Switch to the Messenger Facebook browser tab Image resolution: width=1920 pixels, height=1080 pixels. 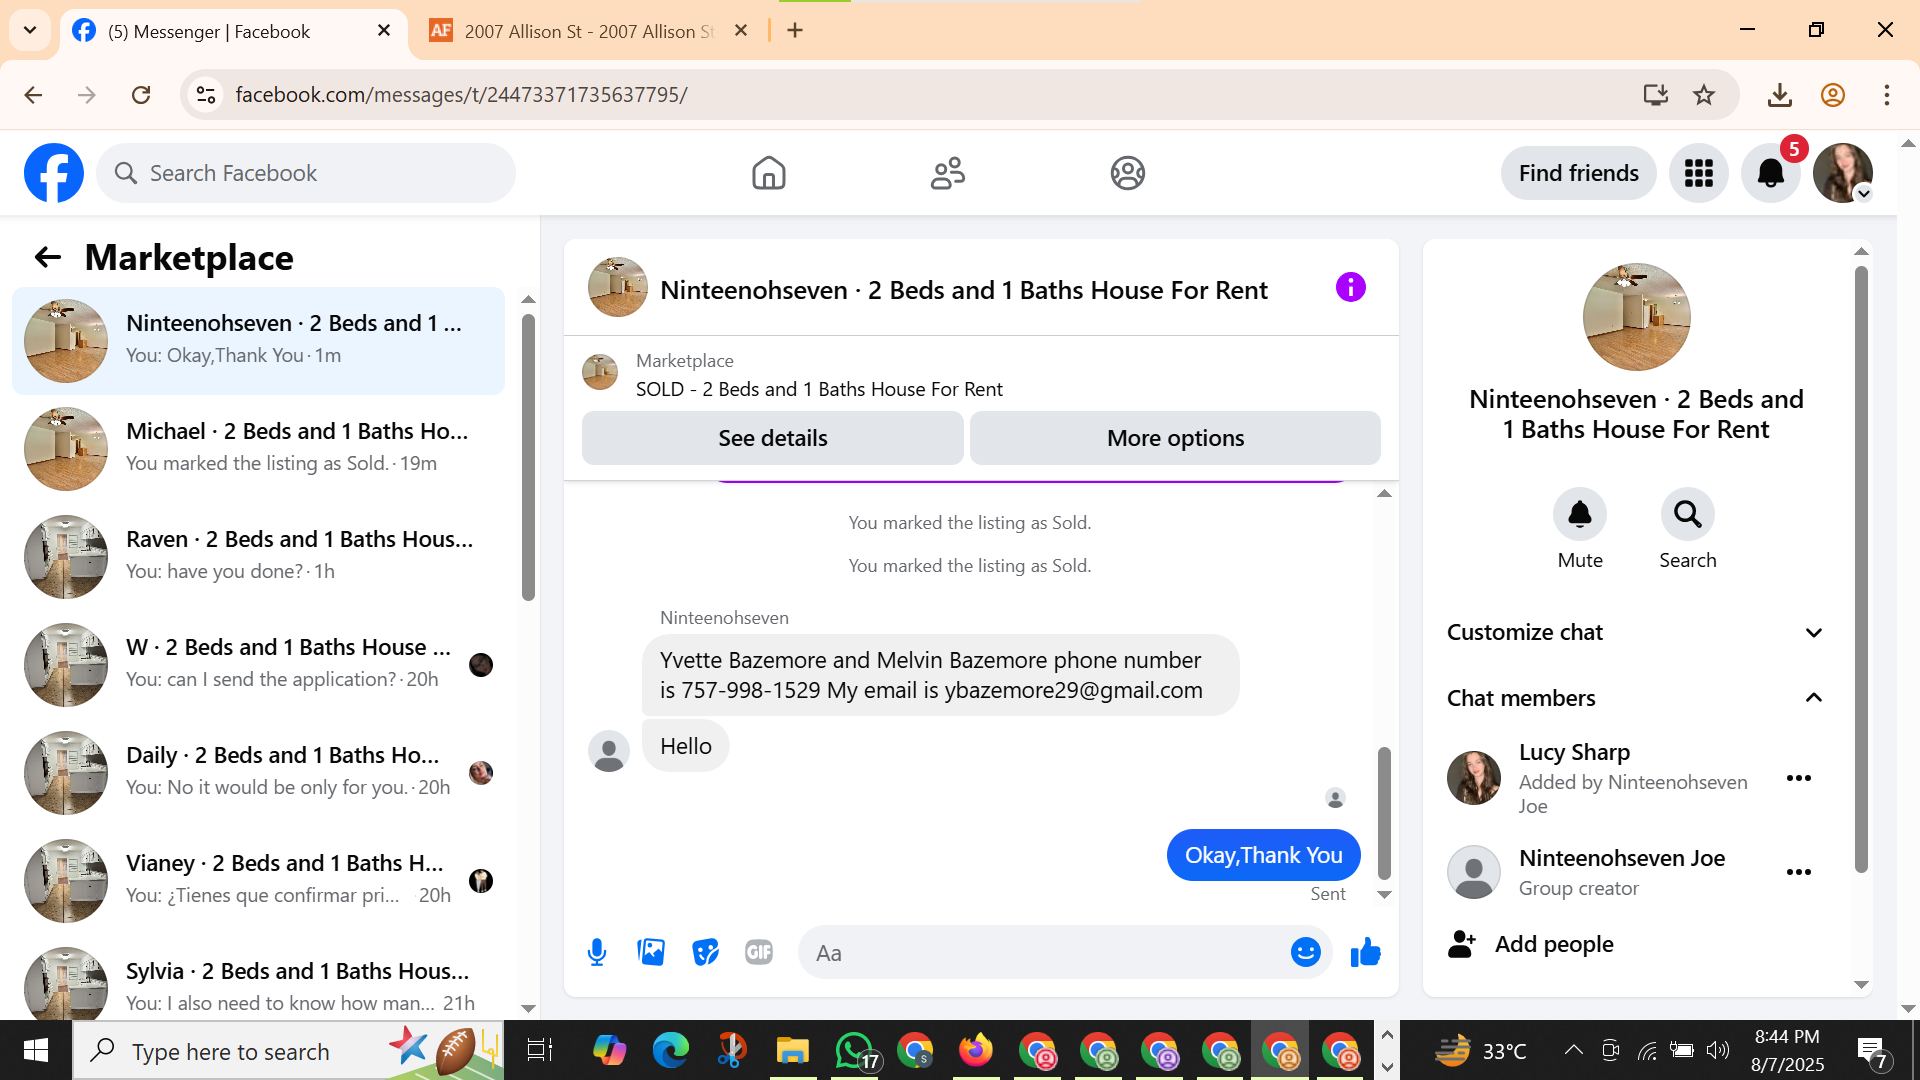click(x=232, y=31)
